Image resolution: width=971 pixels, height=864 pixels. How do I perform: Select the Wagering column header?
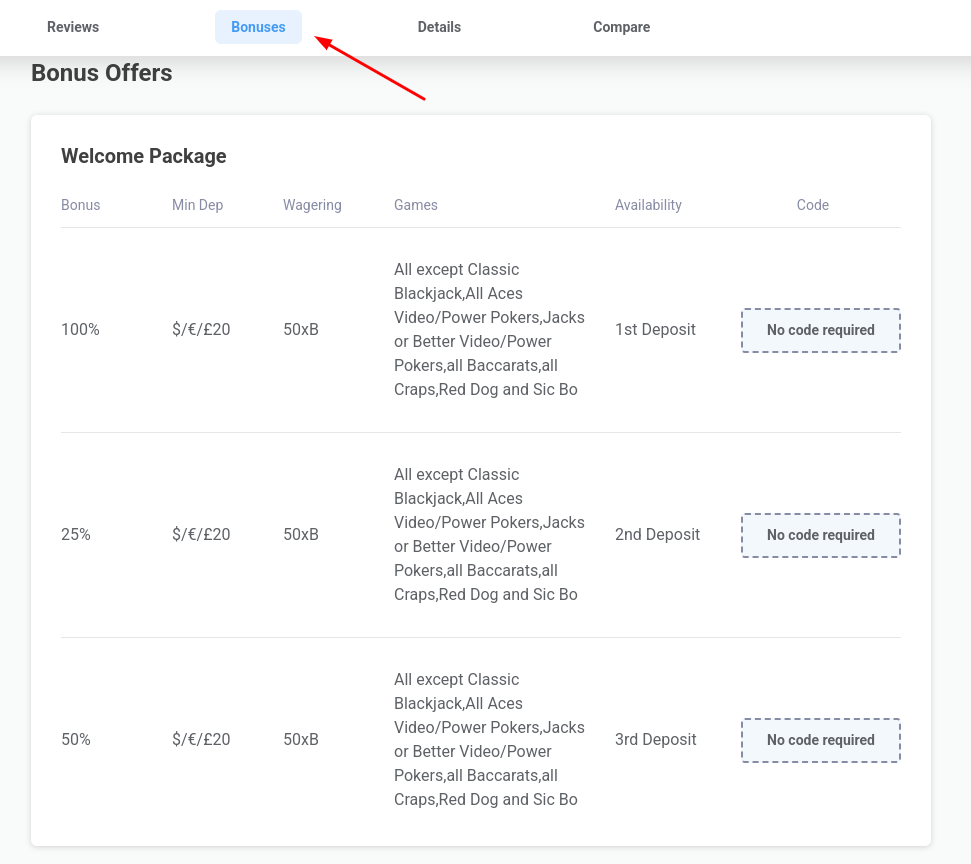pyautogui.click(x=312, y=205)
